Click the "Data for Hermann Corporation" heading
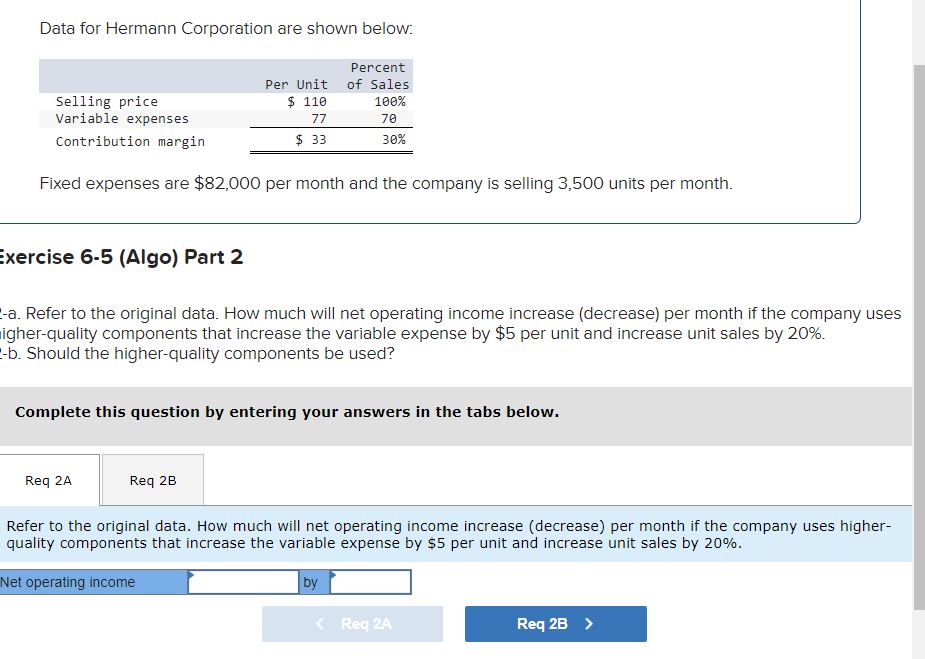925x659 pixels. click(225, 28)
